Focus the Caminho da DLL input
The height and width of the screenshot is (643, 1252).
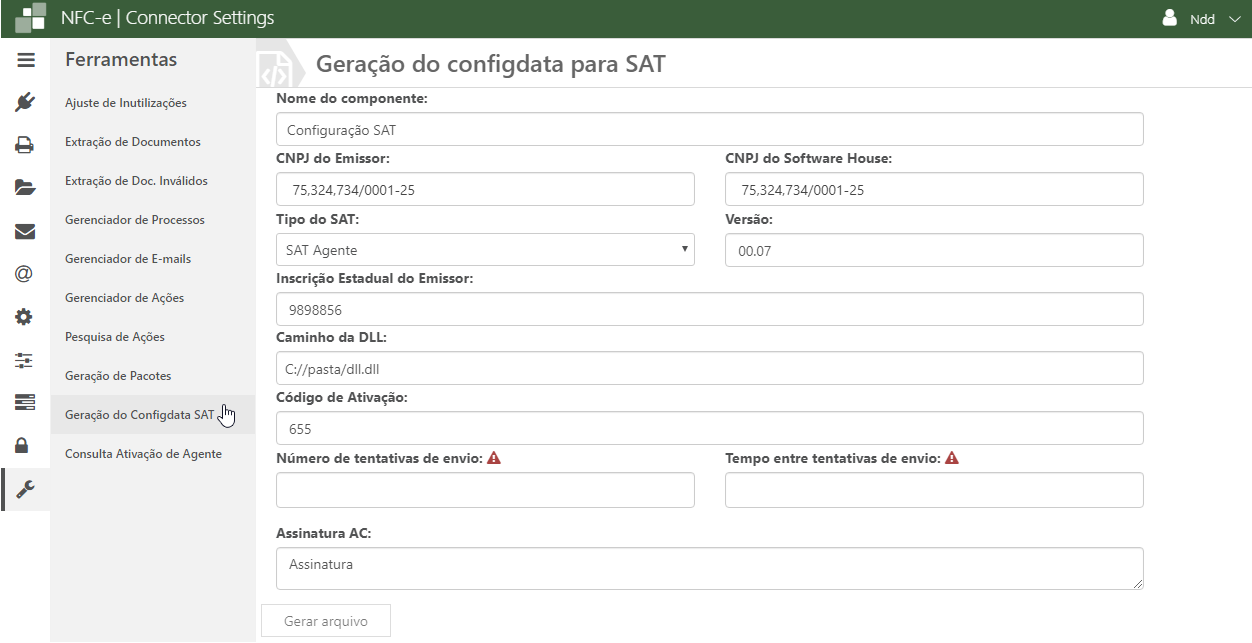tap(709, 368)
